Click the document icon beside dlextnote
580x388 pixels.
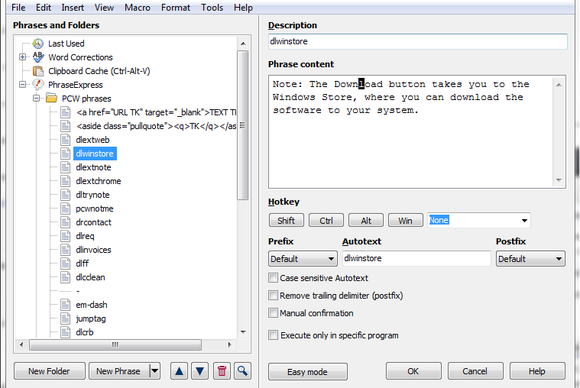click(x=65, y=167)
